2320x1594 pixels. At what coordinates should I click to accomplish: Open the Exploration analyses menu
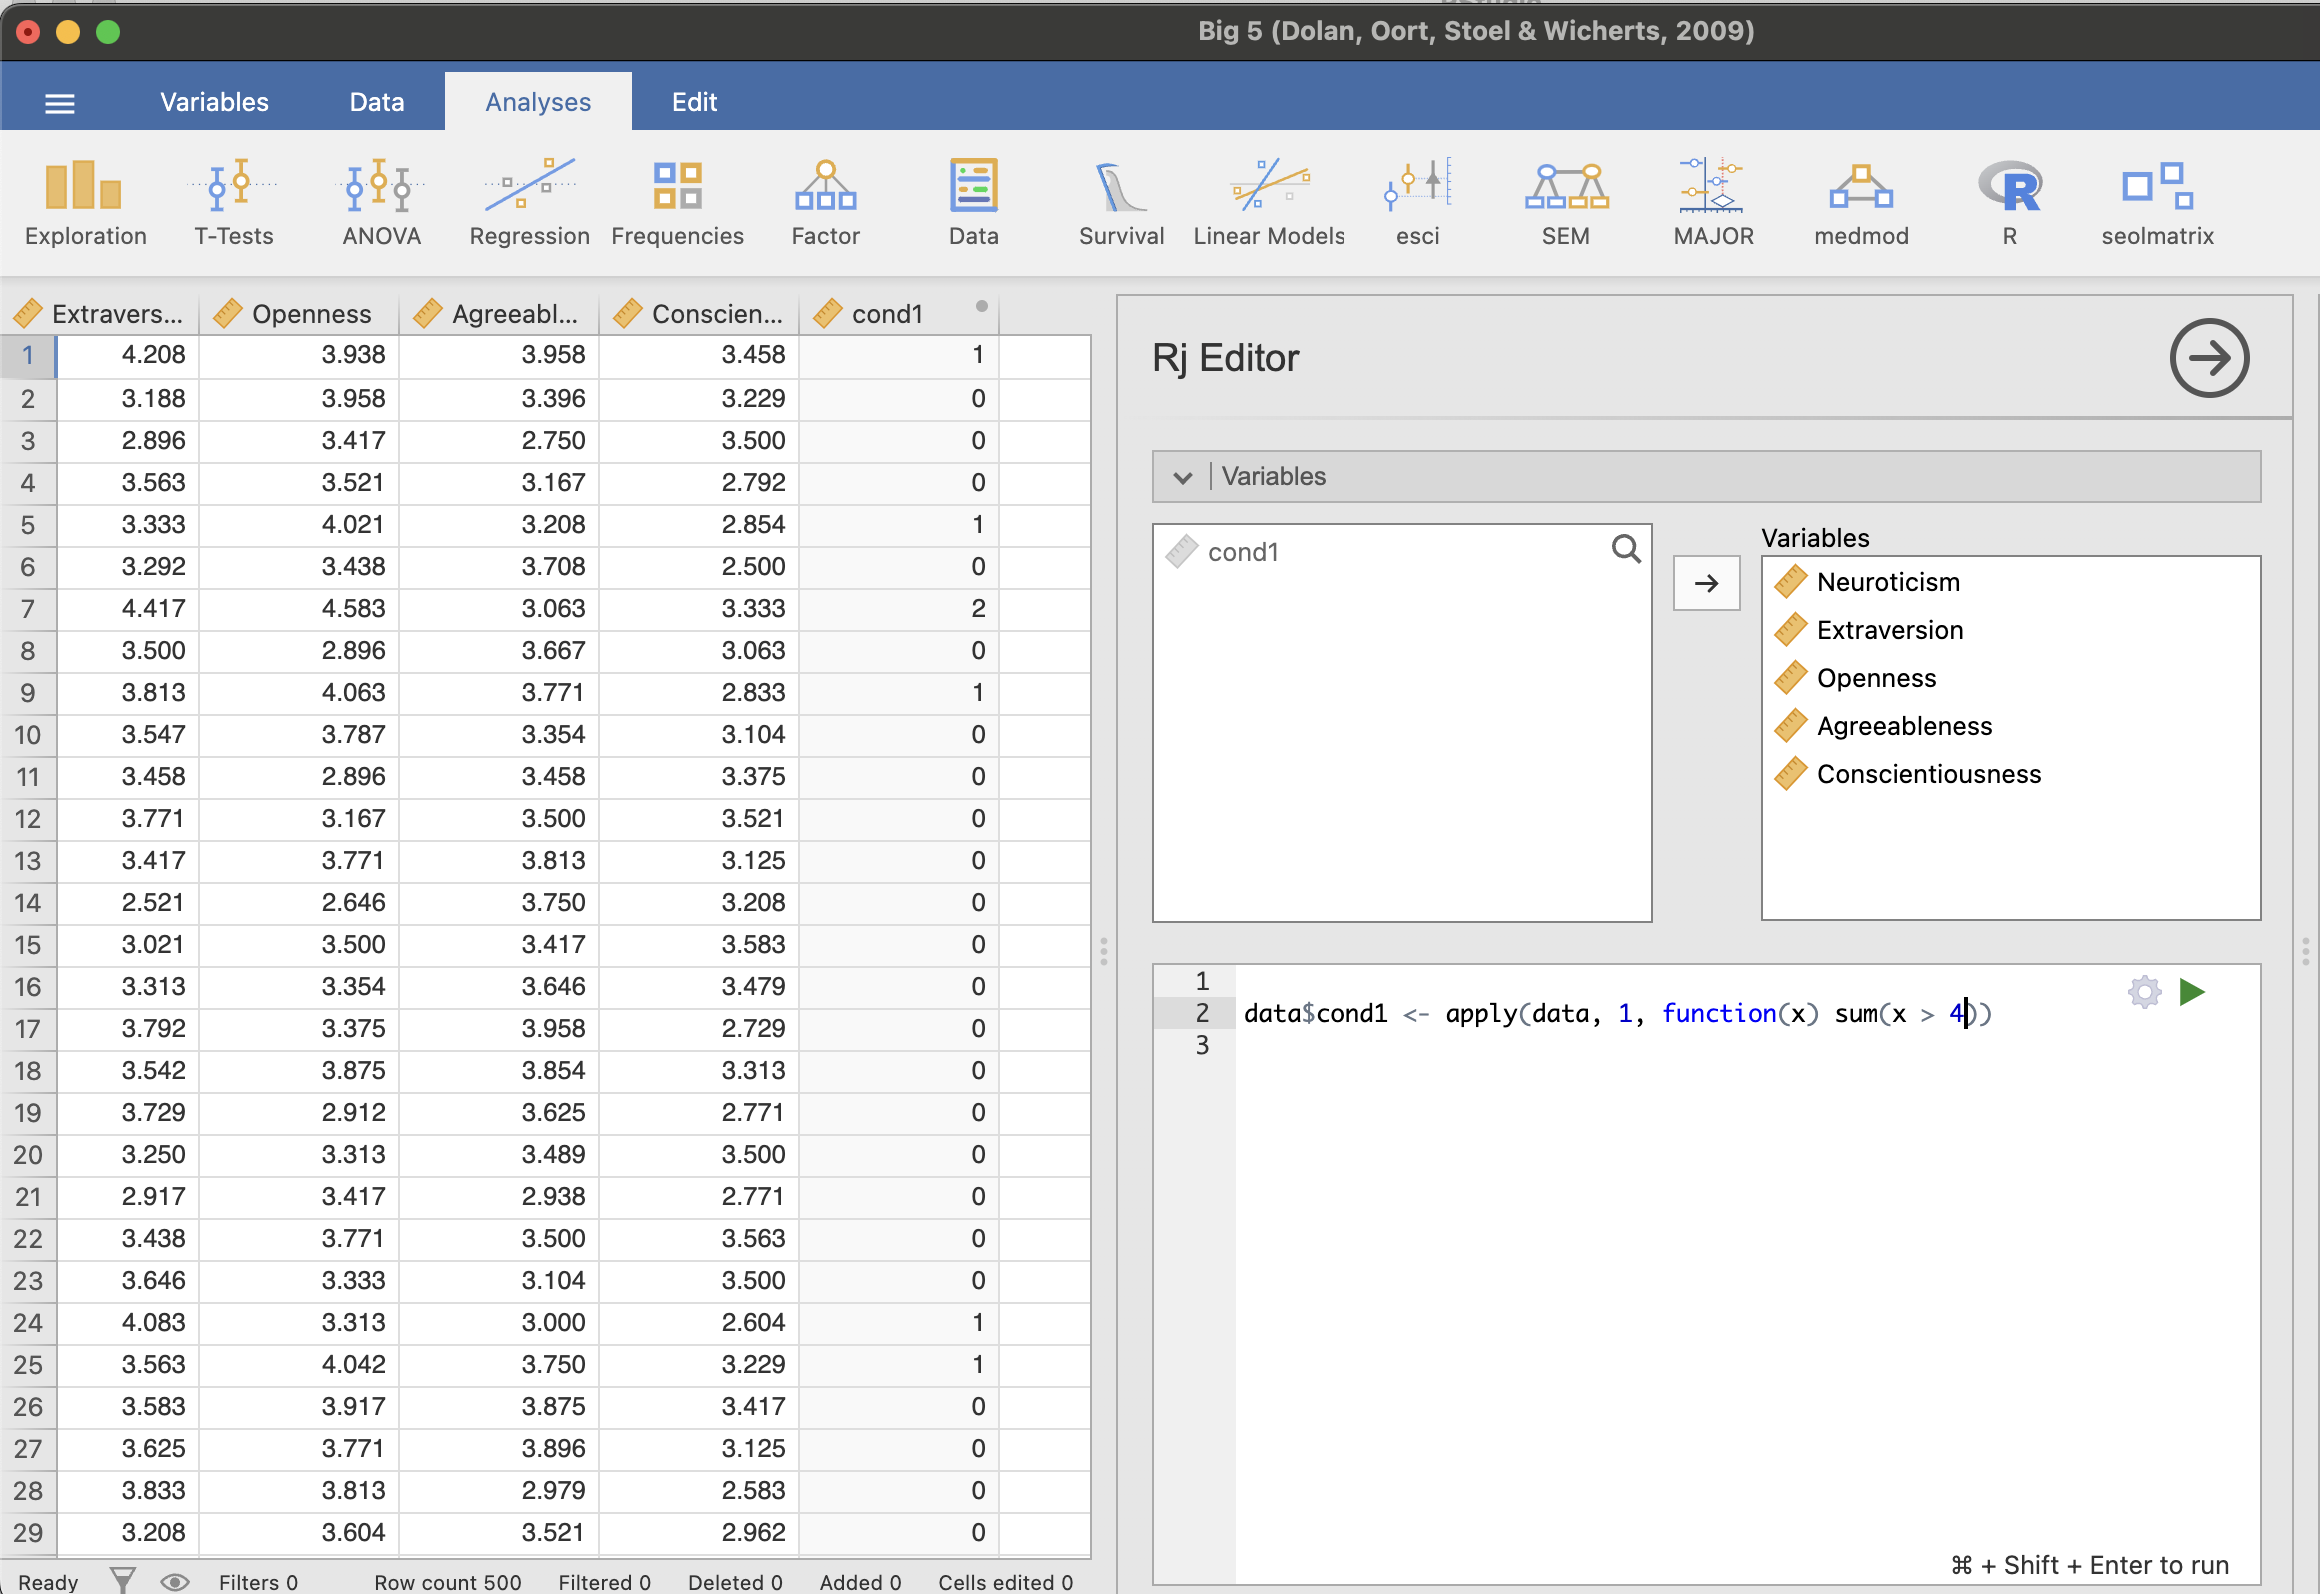click(x=85, y=202)
